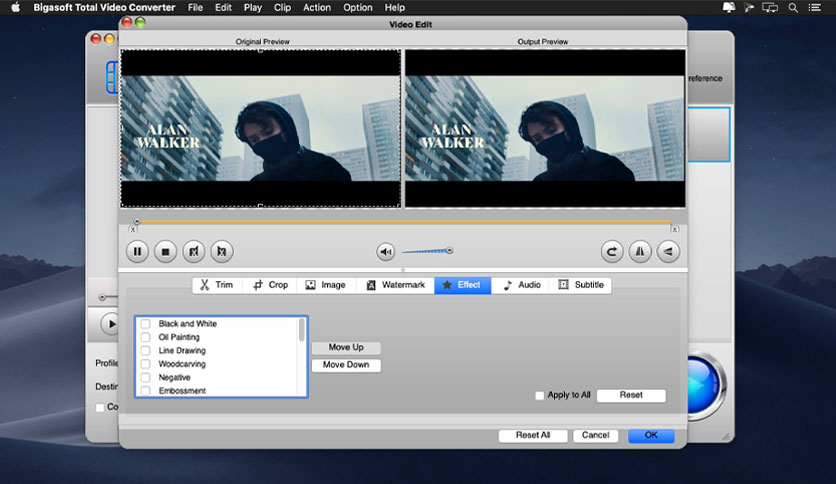Open the Notification Center list icon
This screenshot has height=484, width=836.
coord(814,7)
